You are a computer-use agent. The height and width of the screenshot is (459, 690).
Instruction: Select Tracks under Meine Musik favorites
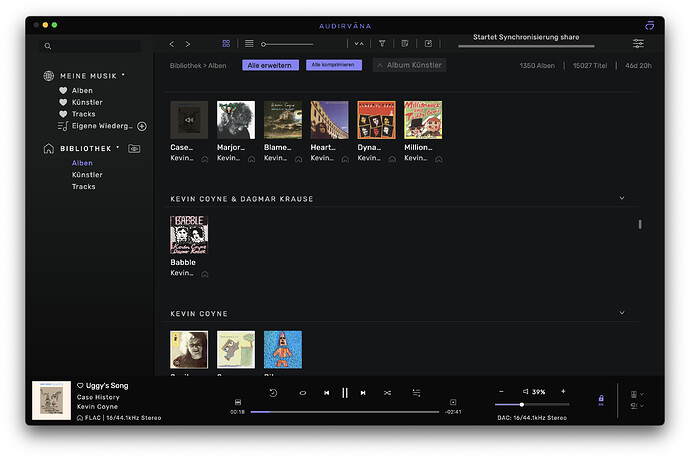click(x=84, y=114)
